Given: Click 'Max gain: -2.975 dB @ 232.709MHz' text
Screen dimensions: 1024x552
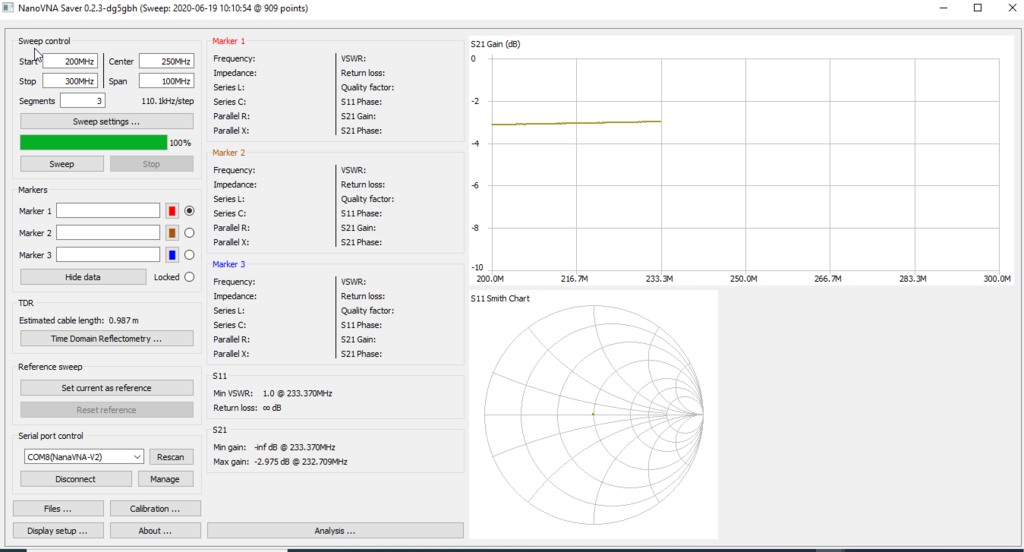Looking at the screenshot, I should pos(280,462).
